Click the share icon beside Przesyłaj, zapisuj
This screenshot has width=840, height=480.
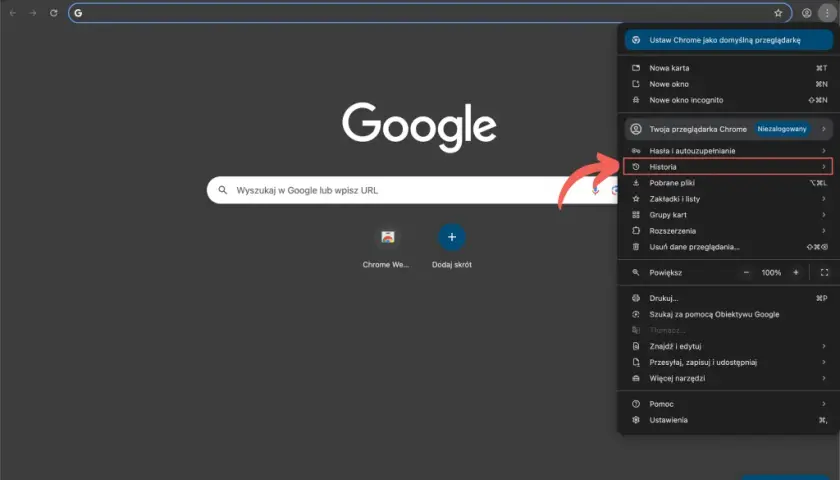pyautogui.click(x=636, y=363)
